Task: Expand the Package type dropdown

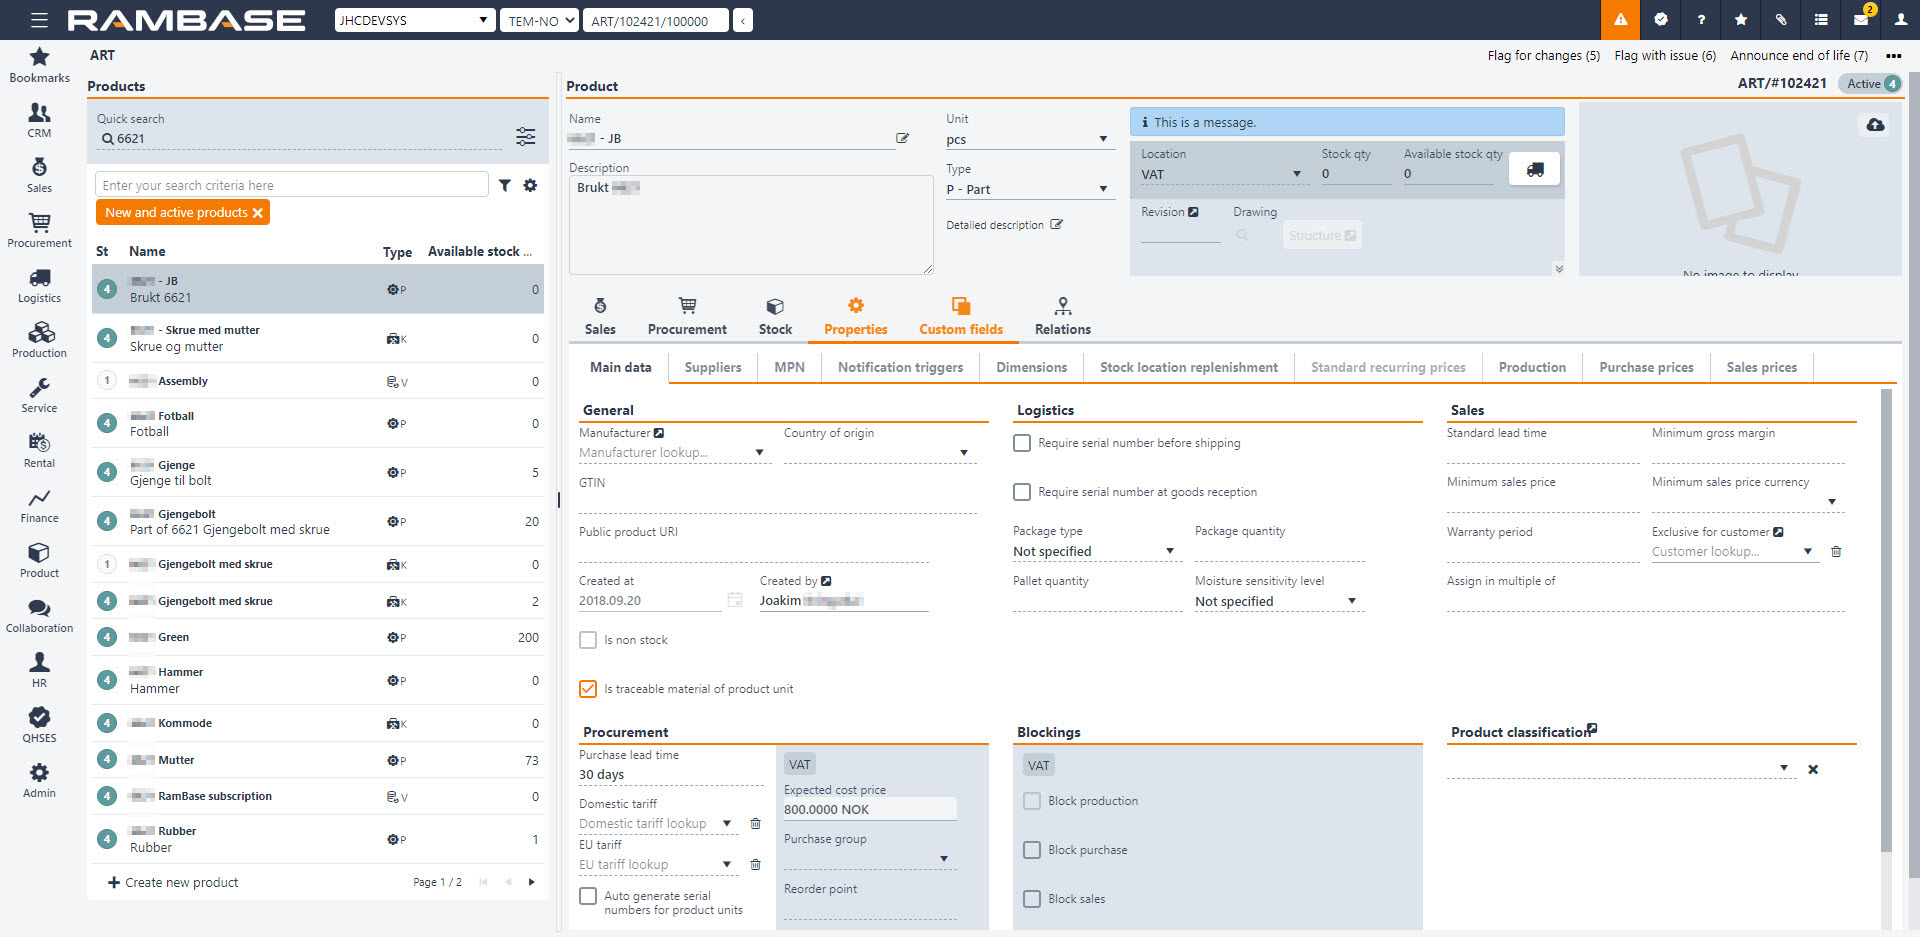Action: 1094,552
